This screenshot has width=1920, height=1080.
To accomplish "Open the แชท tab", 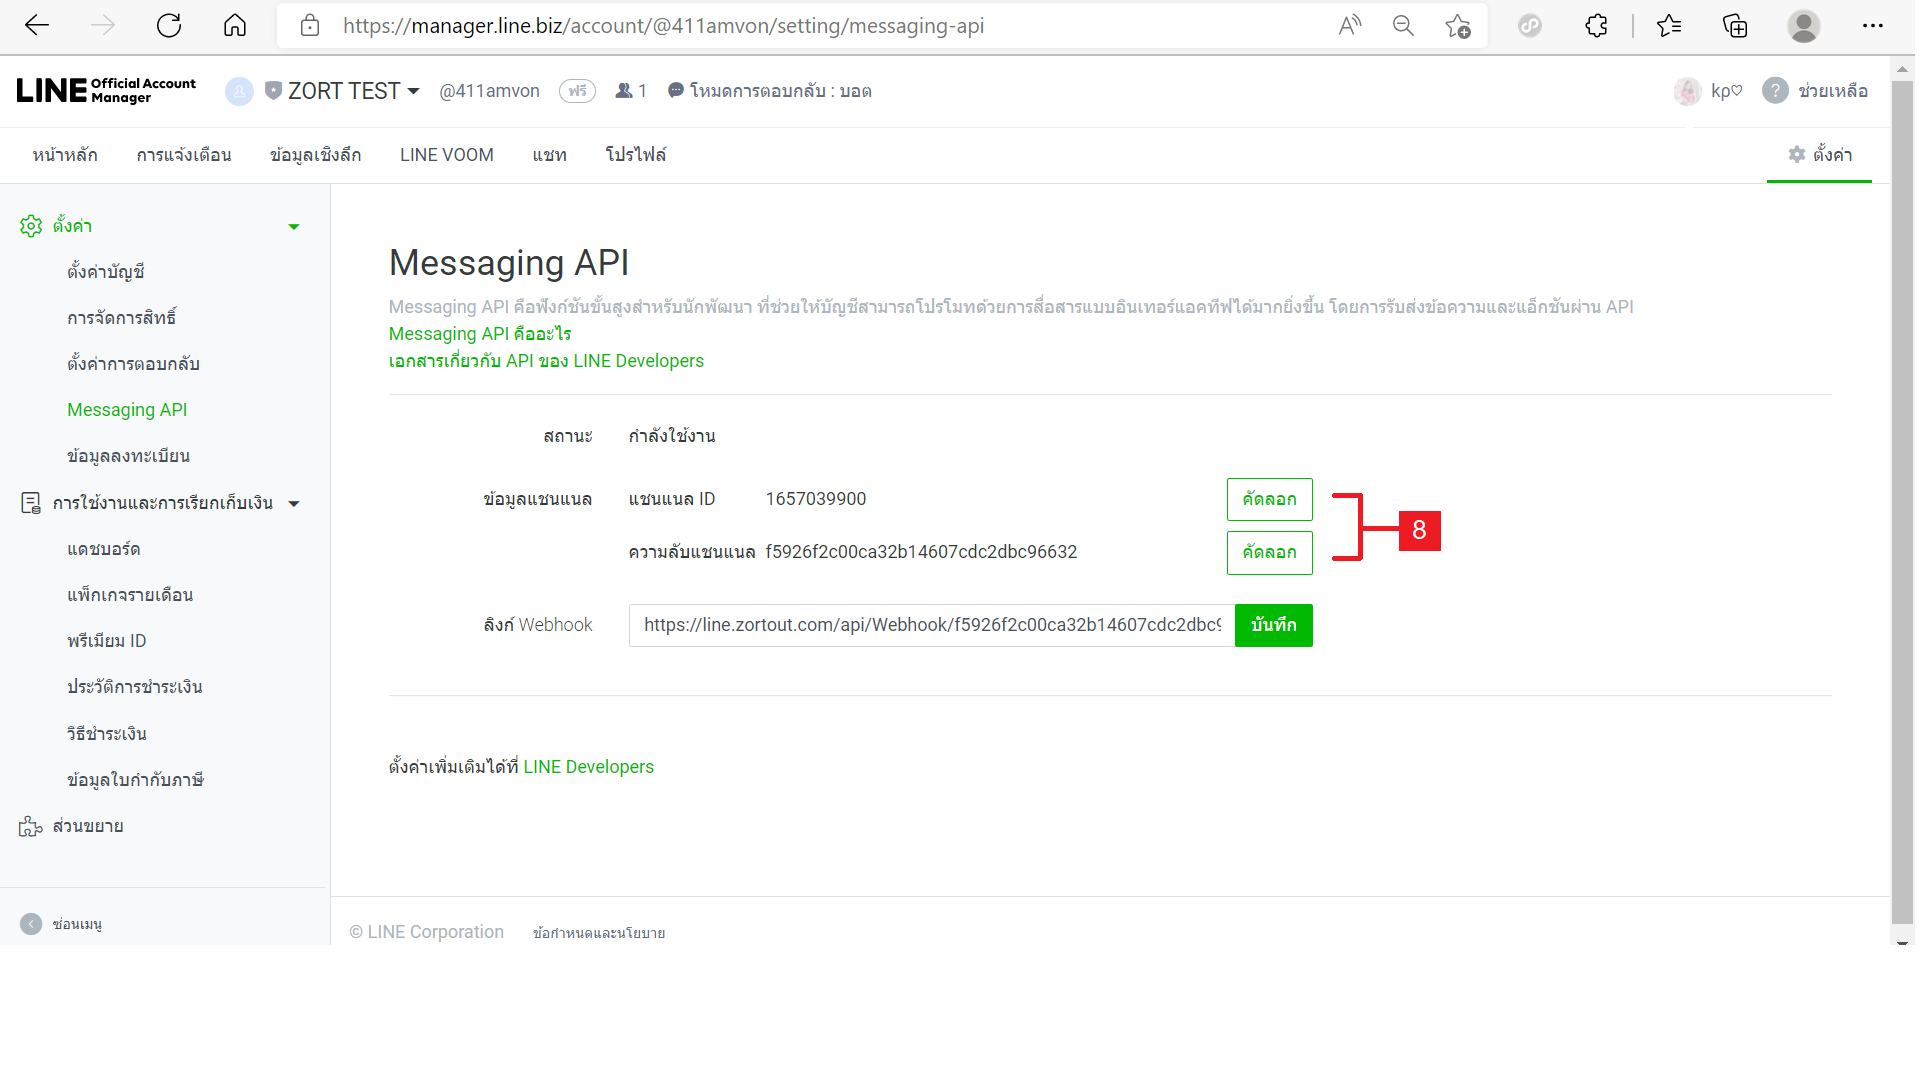I will 550,155.
